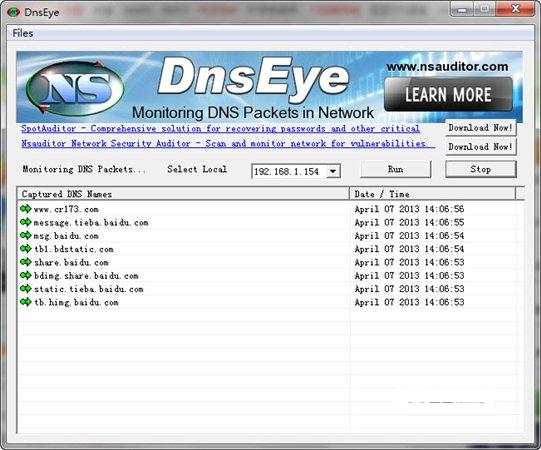This screenshot has width=541, height=450.
Task: Select the msg.baidu.com entry
Action: (66, 236)
